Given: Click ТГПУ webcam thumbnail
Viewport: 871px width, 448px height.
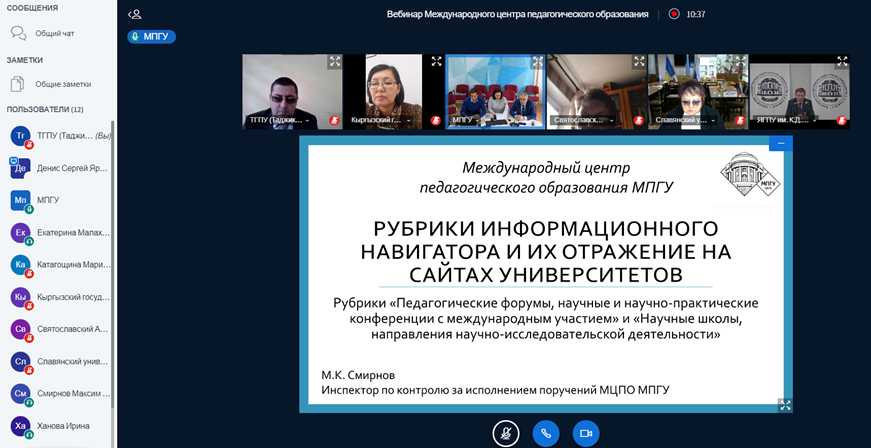Looking at the screenshot, I should (292, 92).
